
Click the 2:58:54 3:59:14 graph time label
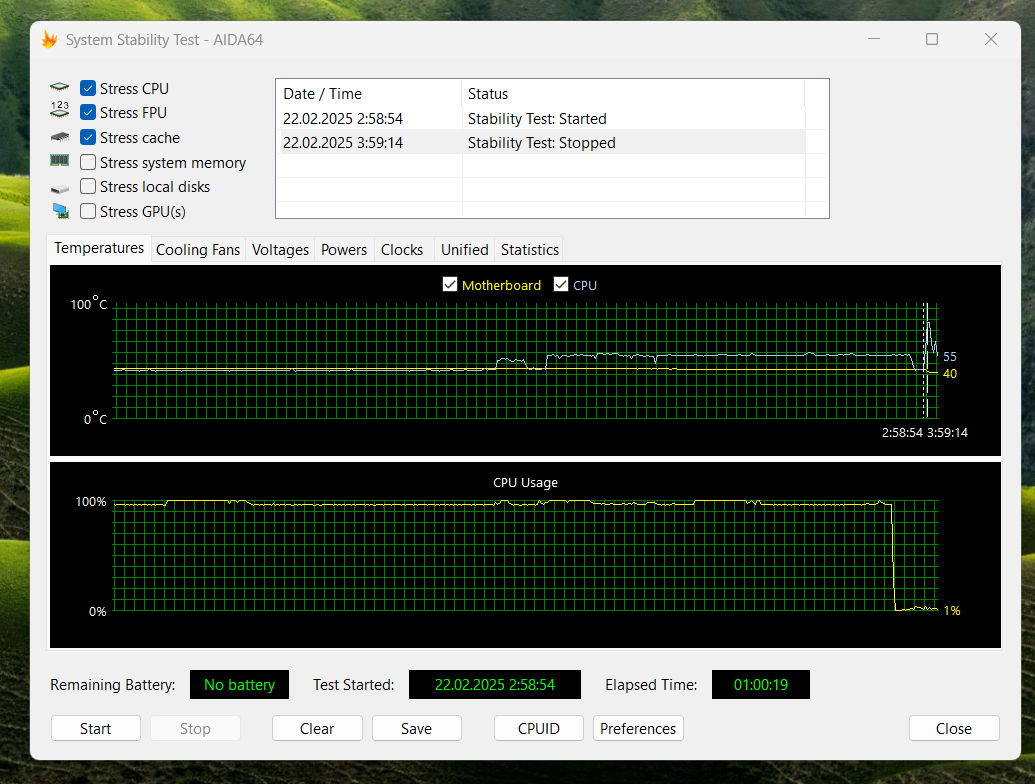click(x=925, y=432)
